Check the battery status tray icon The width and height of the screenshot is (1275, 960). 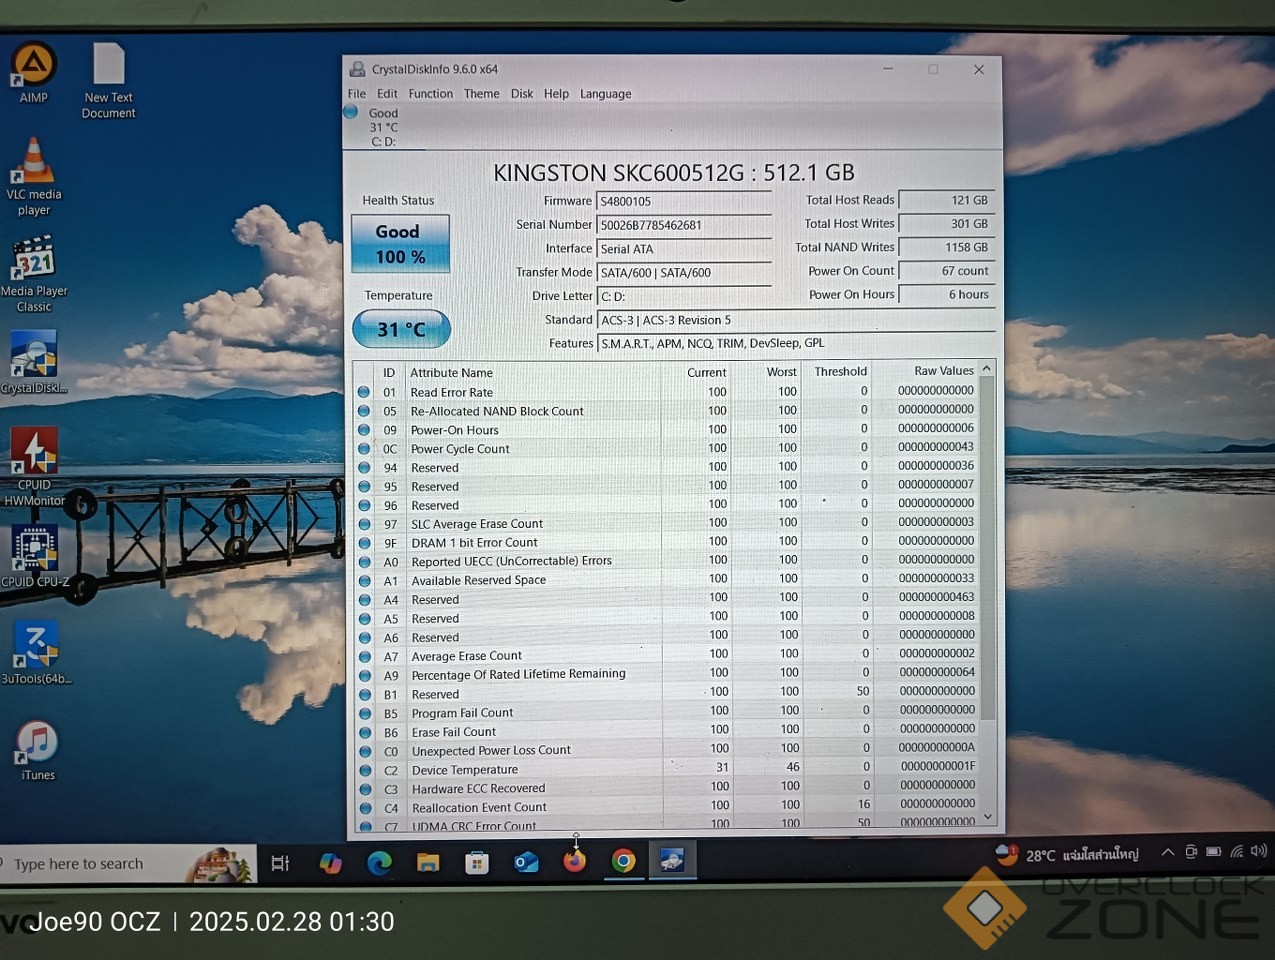pyautogui.click(x=1213, y=852)
